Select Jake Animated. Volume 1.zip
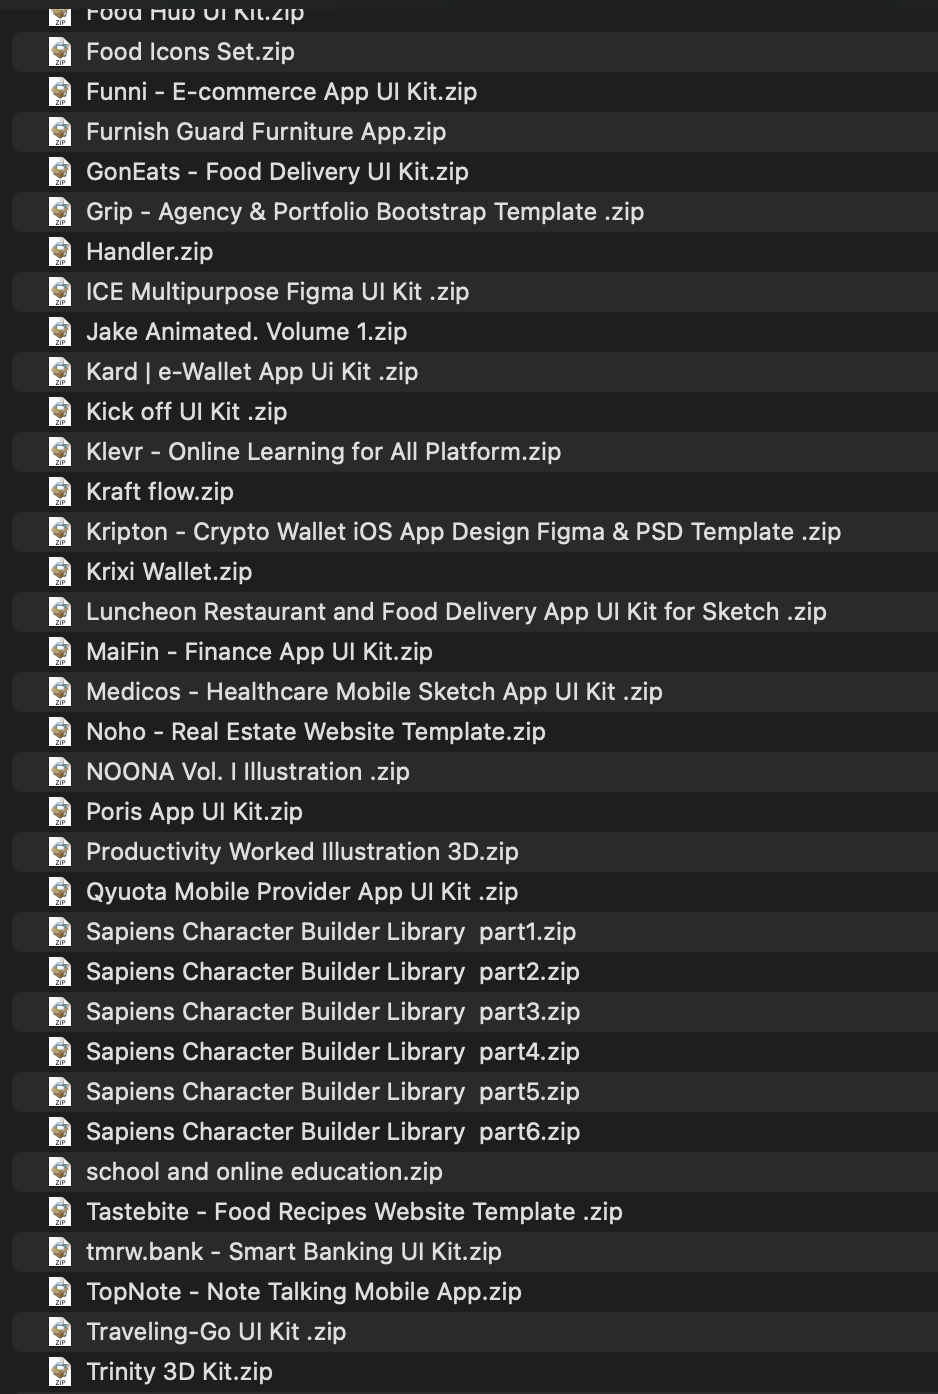Screen dimensions: 938x1394 [246, 332]
